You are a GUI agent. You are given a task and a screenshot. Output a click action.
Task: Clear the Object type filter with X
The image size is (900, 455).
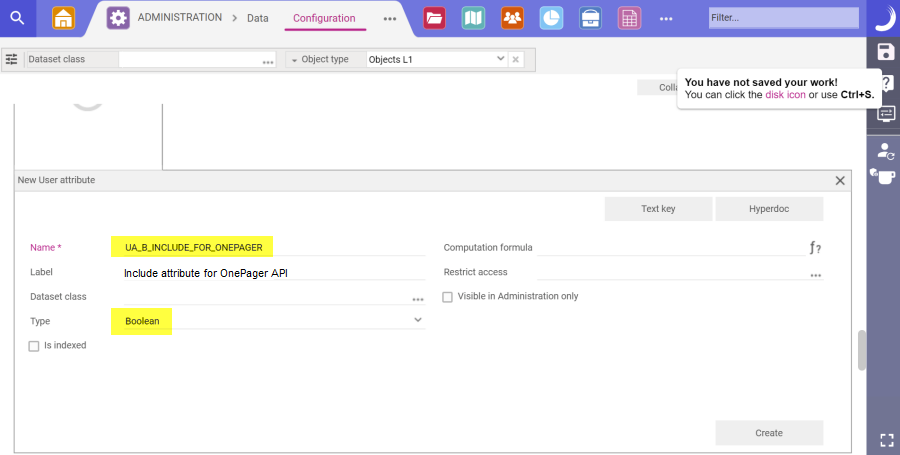coord(515,59)
